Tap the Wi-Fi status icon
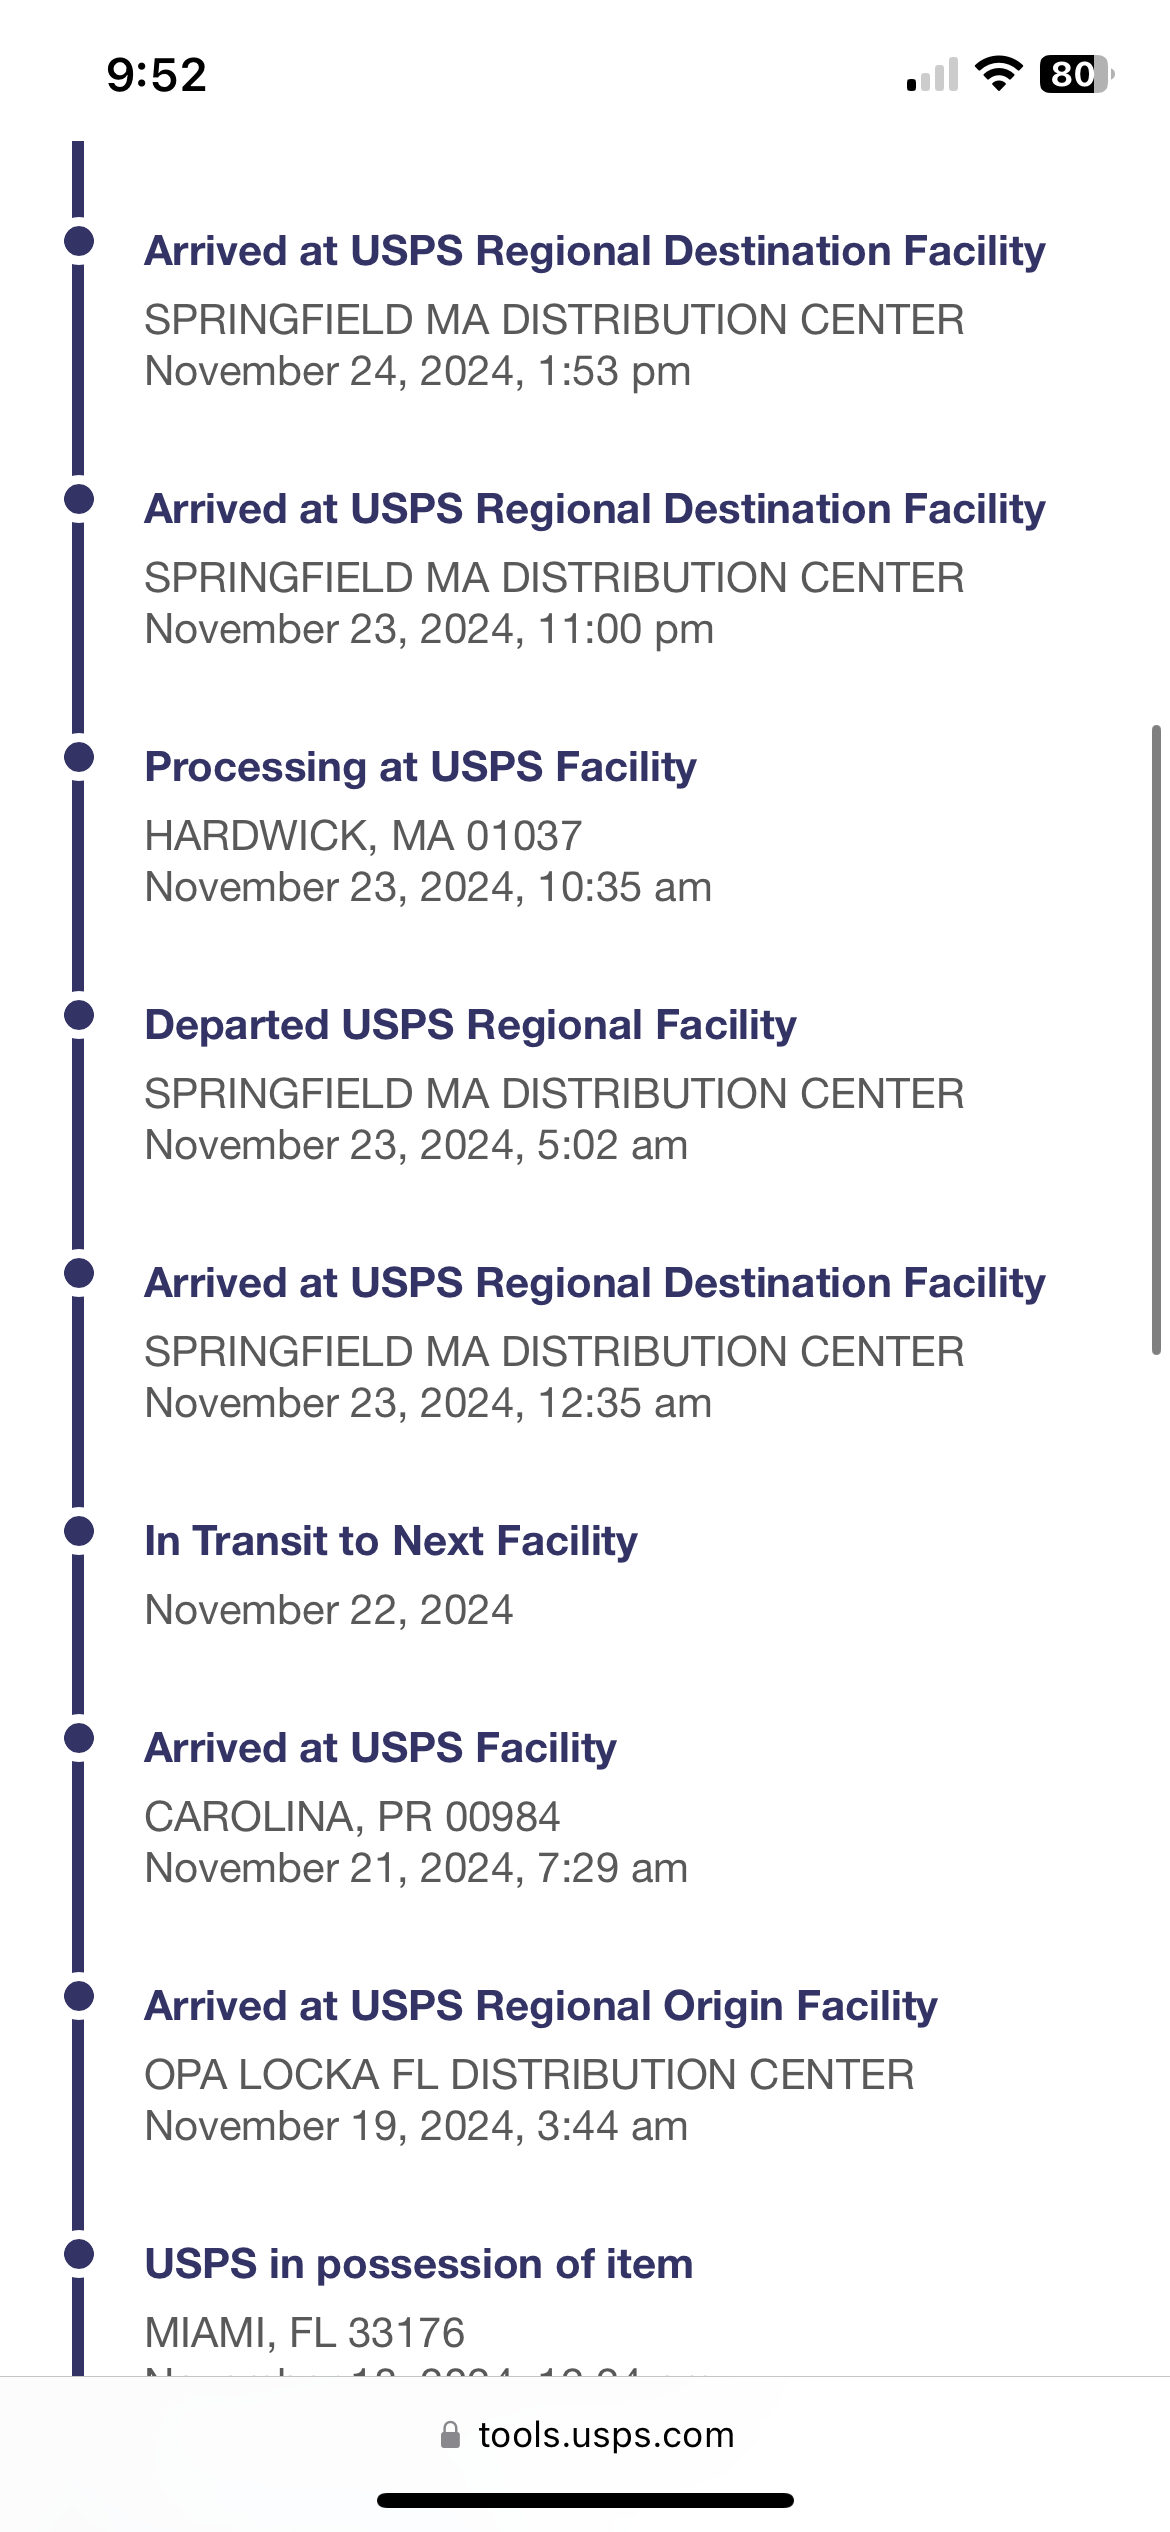Image resolution: width=1170 pixels, height=2532 pixels. click(998, 74)
